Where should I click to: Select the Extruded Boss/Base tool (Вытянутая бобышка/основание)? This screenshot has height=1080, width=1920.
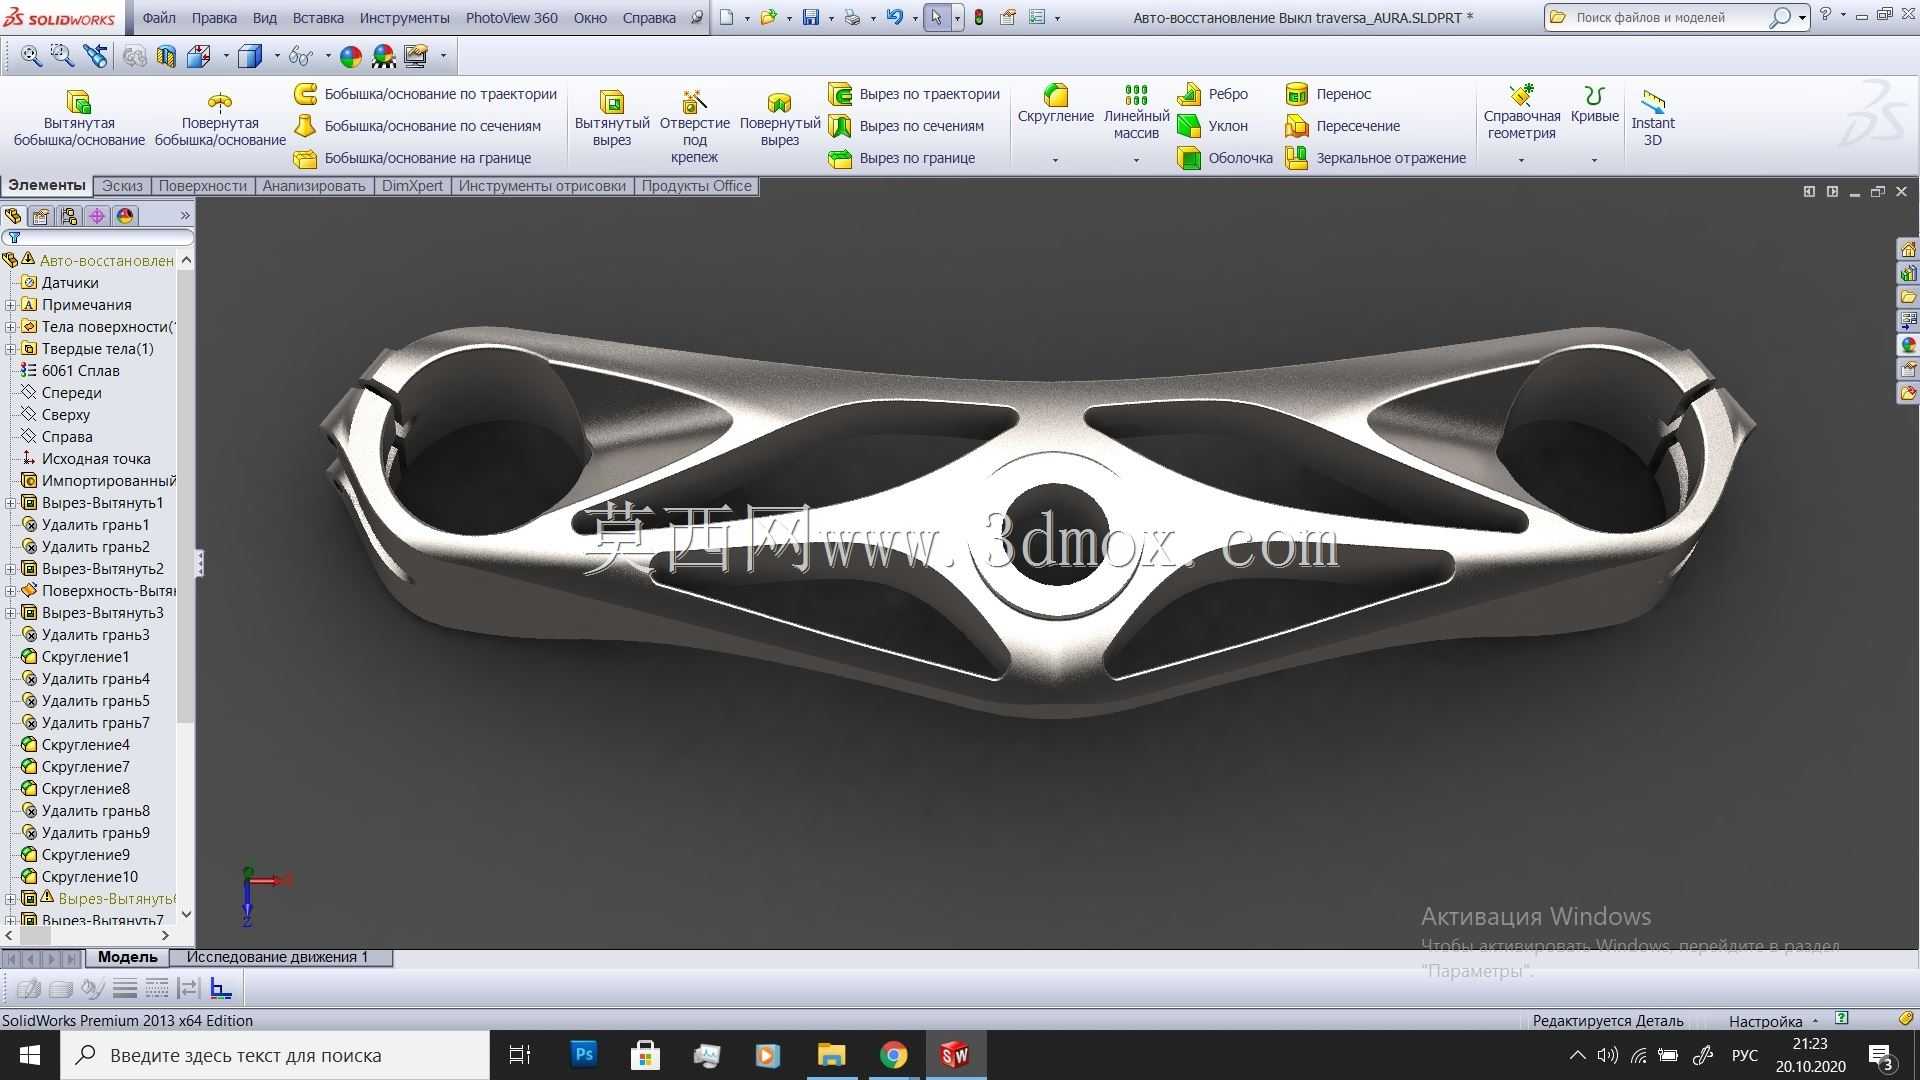(x=79, y=118)
